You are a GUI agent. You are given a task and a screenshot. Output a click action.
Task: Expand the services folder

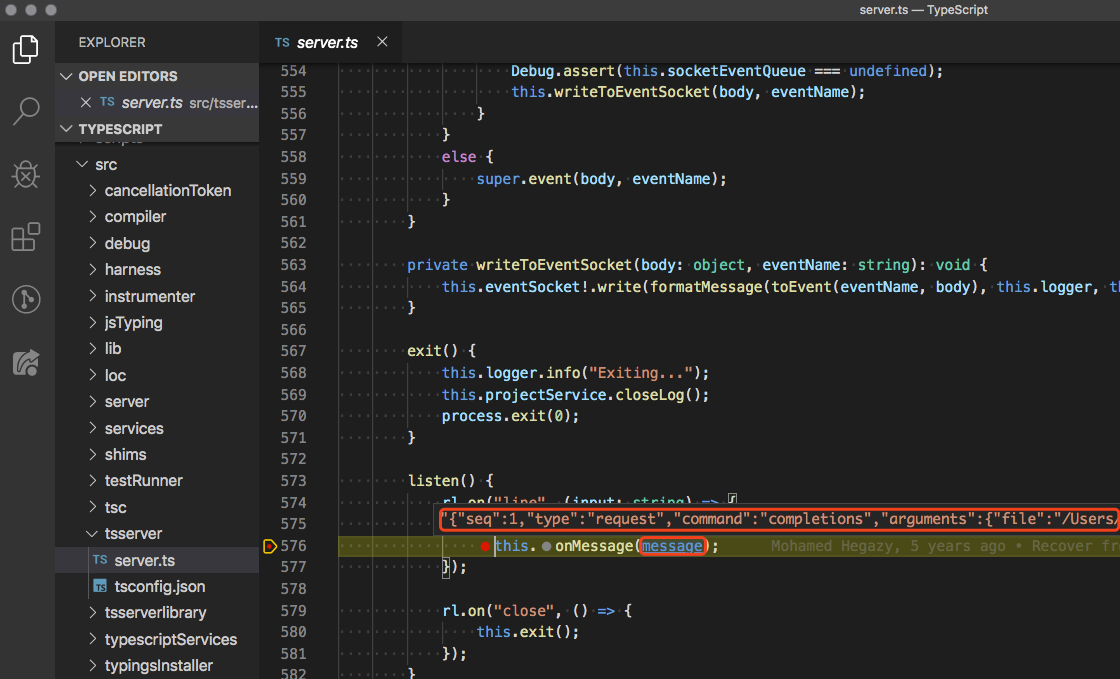133,428
